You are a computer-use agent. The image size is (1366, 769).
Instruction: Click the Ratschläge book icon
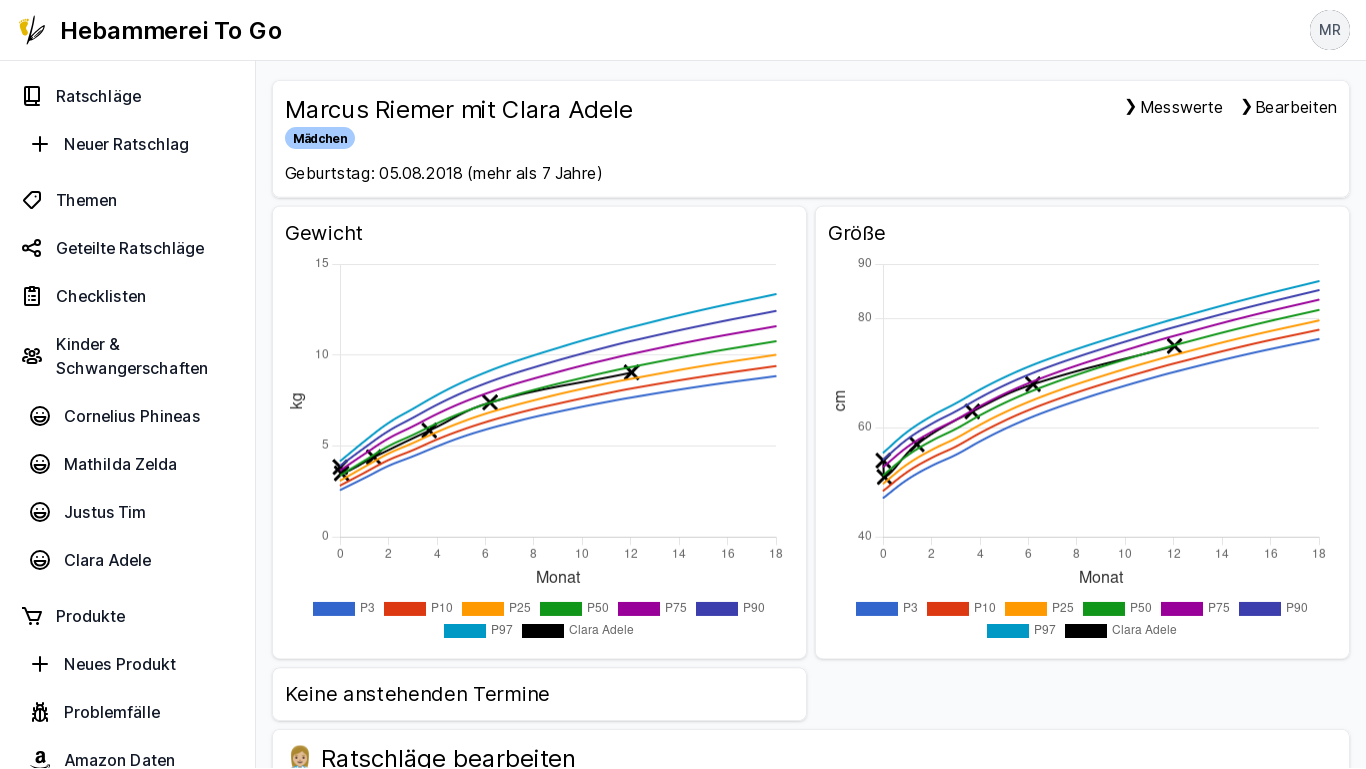coord(32,96)
